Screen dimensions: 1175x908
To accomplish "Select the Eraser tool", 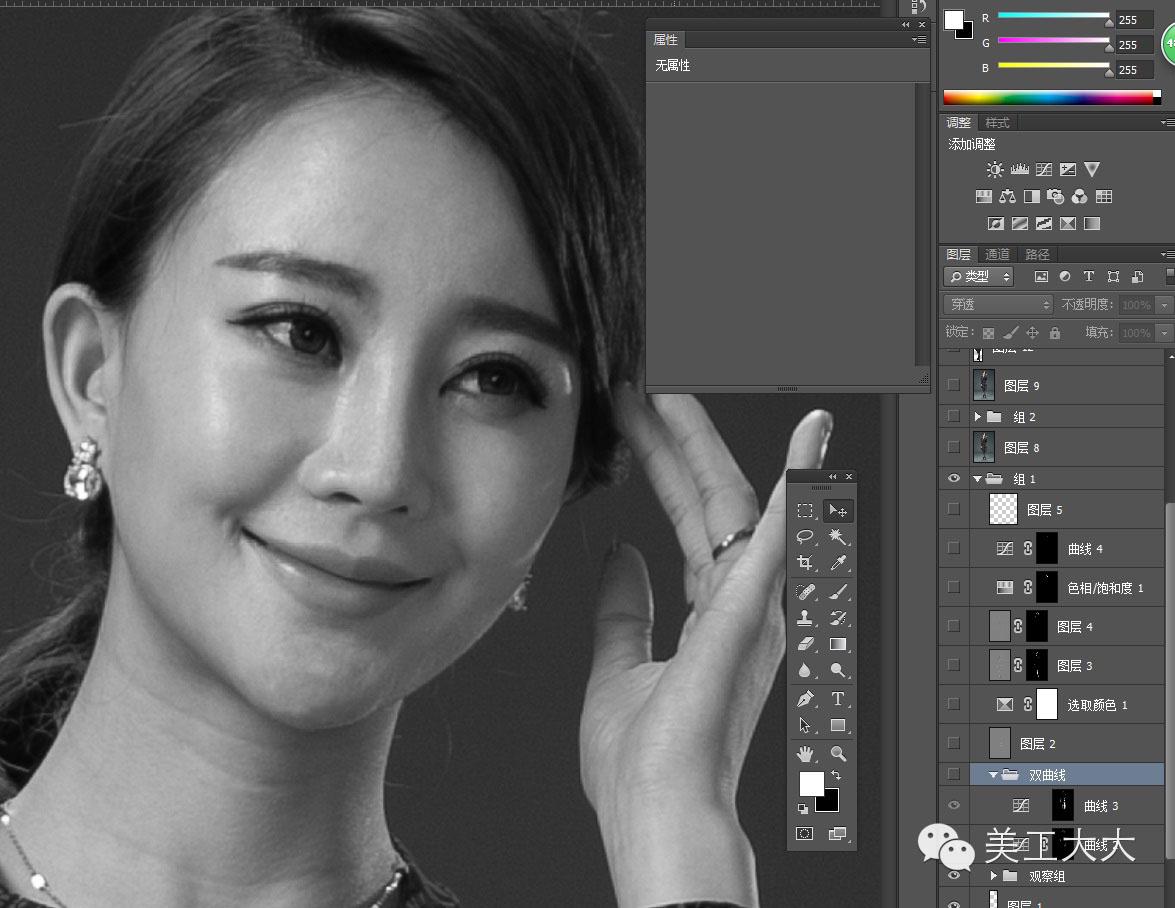I will (x=806, y=644).
